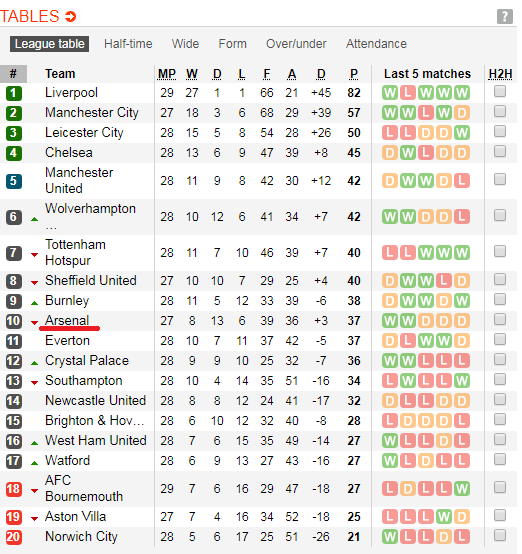The width and height of the screenshot is (522, 554).
Task: Click Burnley's green up movement arrow
Action: point(34,303)
